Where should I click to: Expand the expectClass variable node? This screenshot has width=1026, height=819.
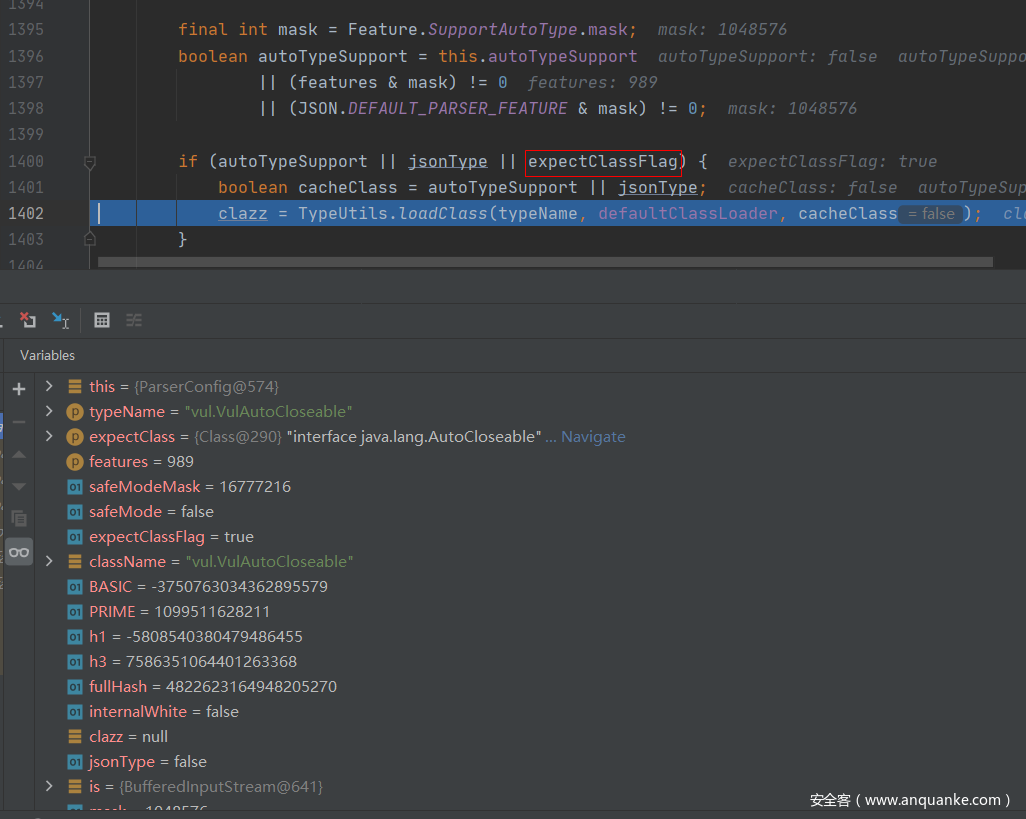49,436
